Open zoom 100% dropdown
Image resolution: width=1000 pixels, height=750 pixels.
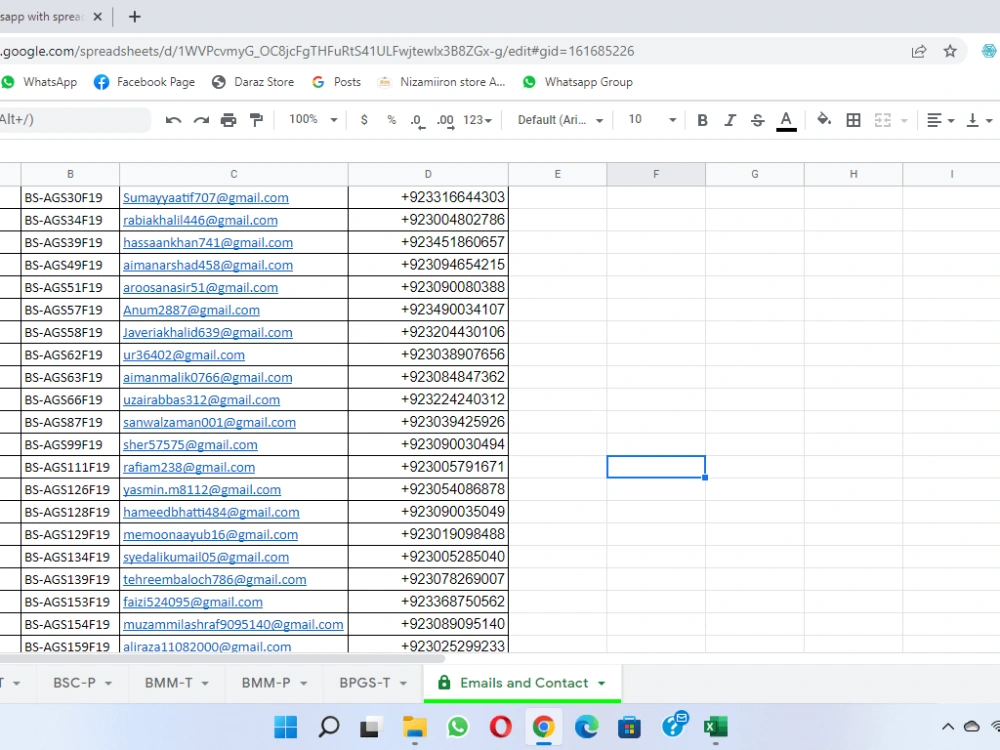312,119
